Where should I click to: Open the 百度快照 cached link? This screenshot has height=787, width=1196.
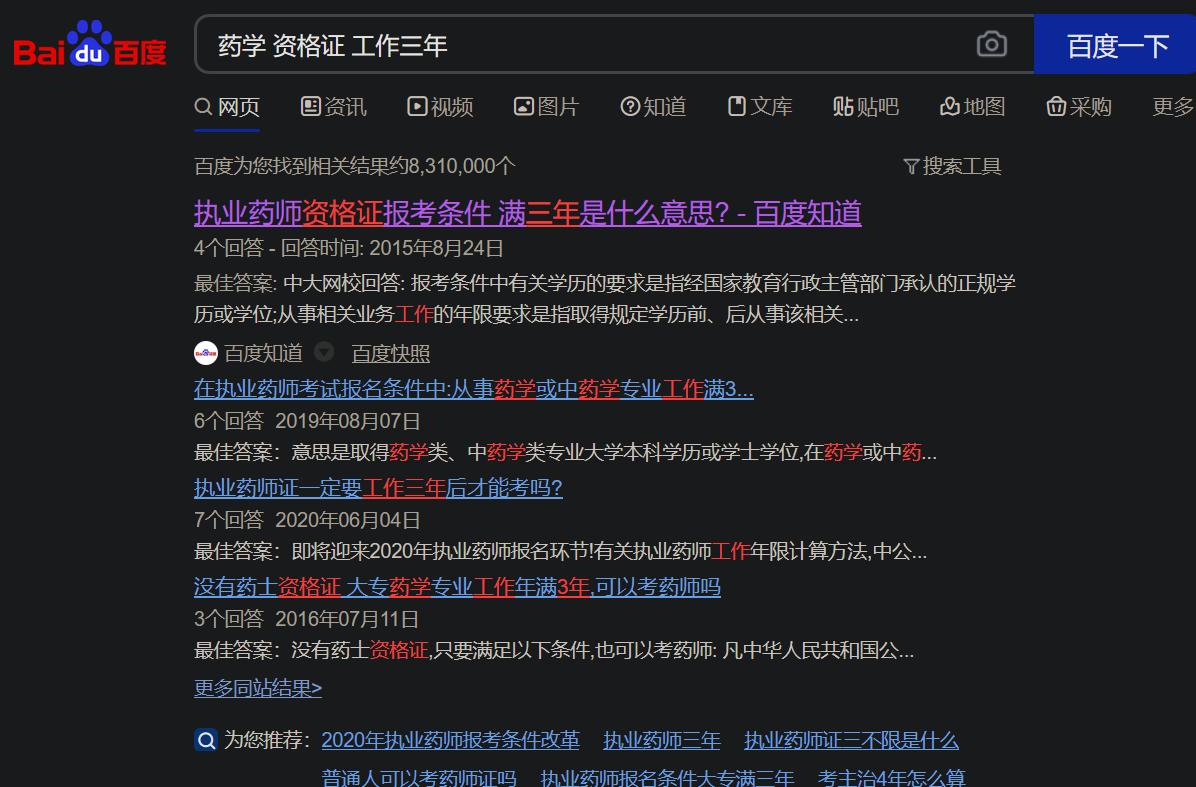pyautogui.click(x=391, y=354)
